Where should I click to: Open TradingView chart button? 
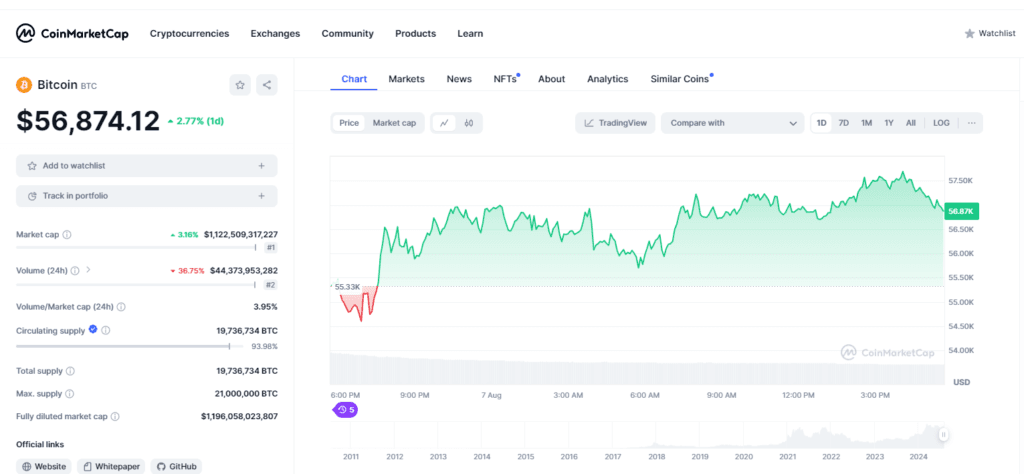click(615, 123)
